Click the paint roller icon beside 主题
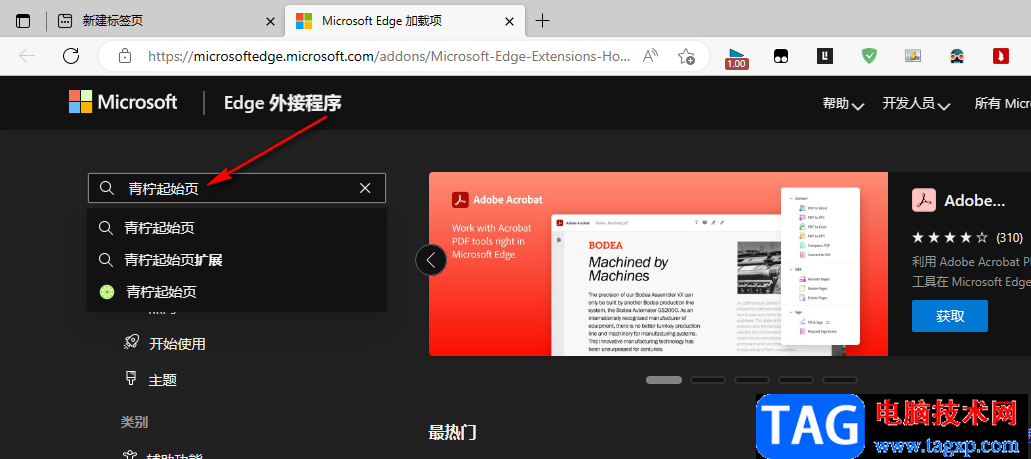This screenshot has width=1031, height=459. click(x=130, y=378)
